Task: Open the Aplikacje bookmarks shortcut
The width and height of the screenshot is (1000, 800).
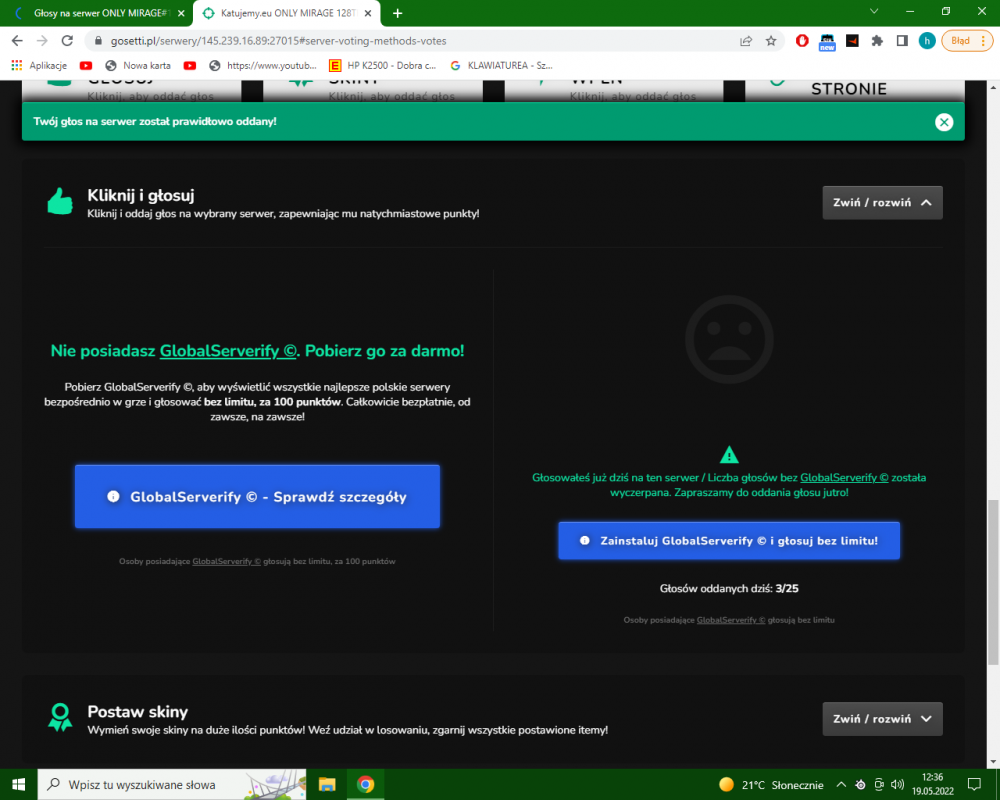Action: 40,65
